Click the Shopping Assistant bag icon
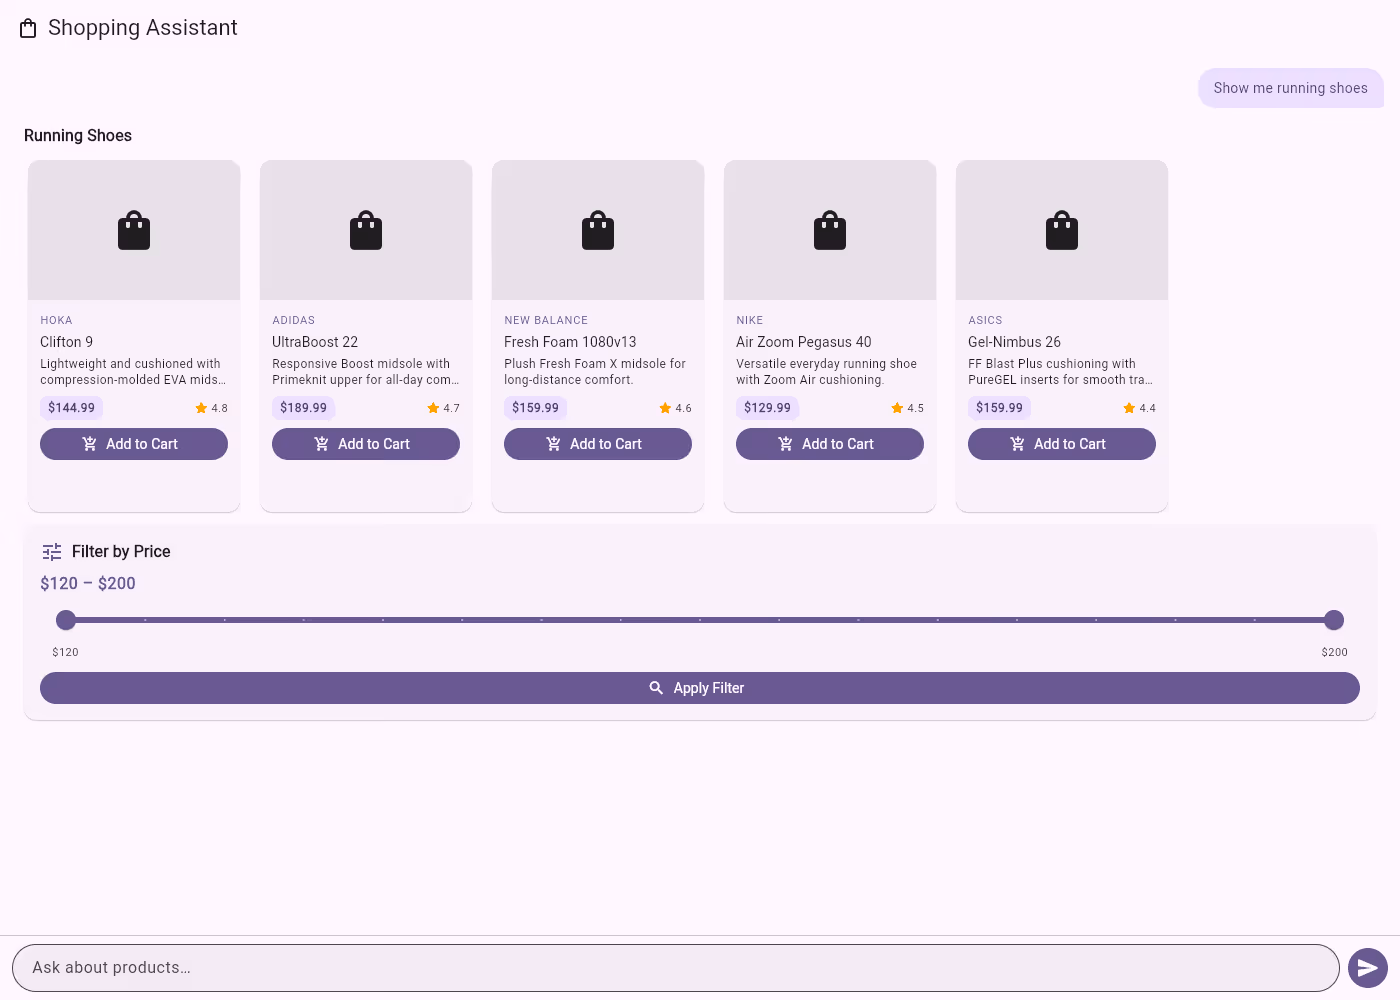1400x1000 pixels. click(28, 28)
